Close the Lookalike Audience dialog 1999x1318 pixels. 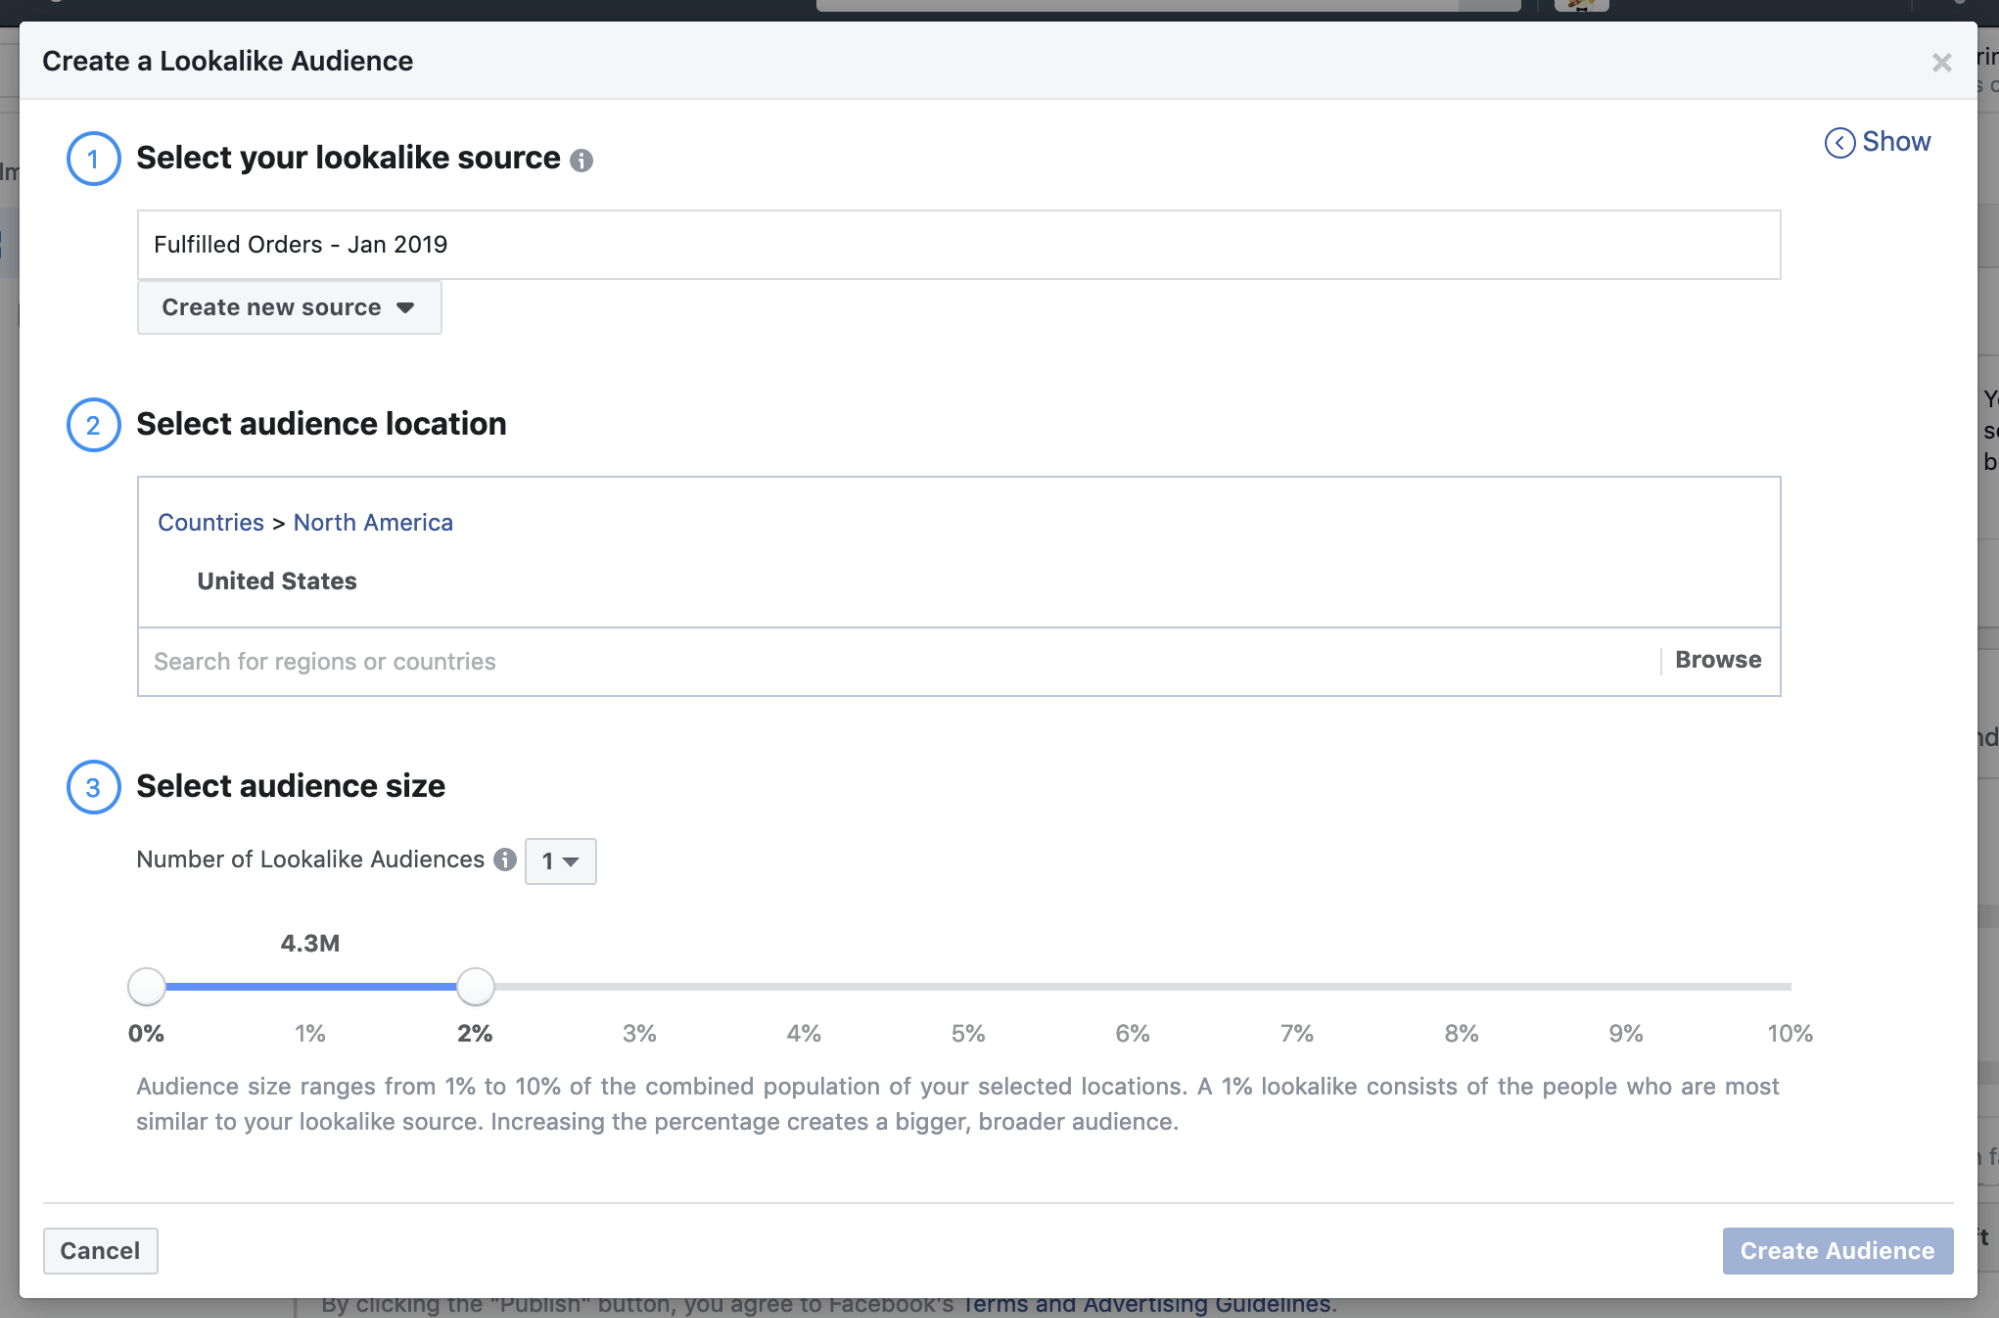pos(1941,63)
